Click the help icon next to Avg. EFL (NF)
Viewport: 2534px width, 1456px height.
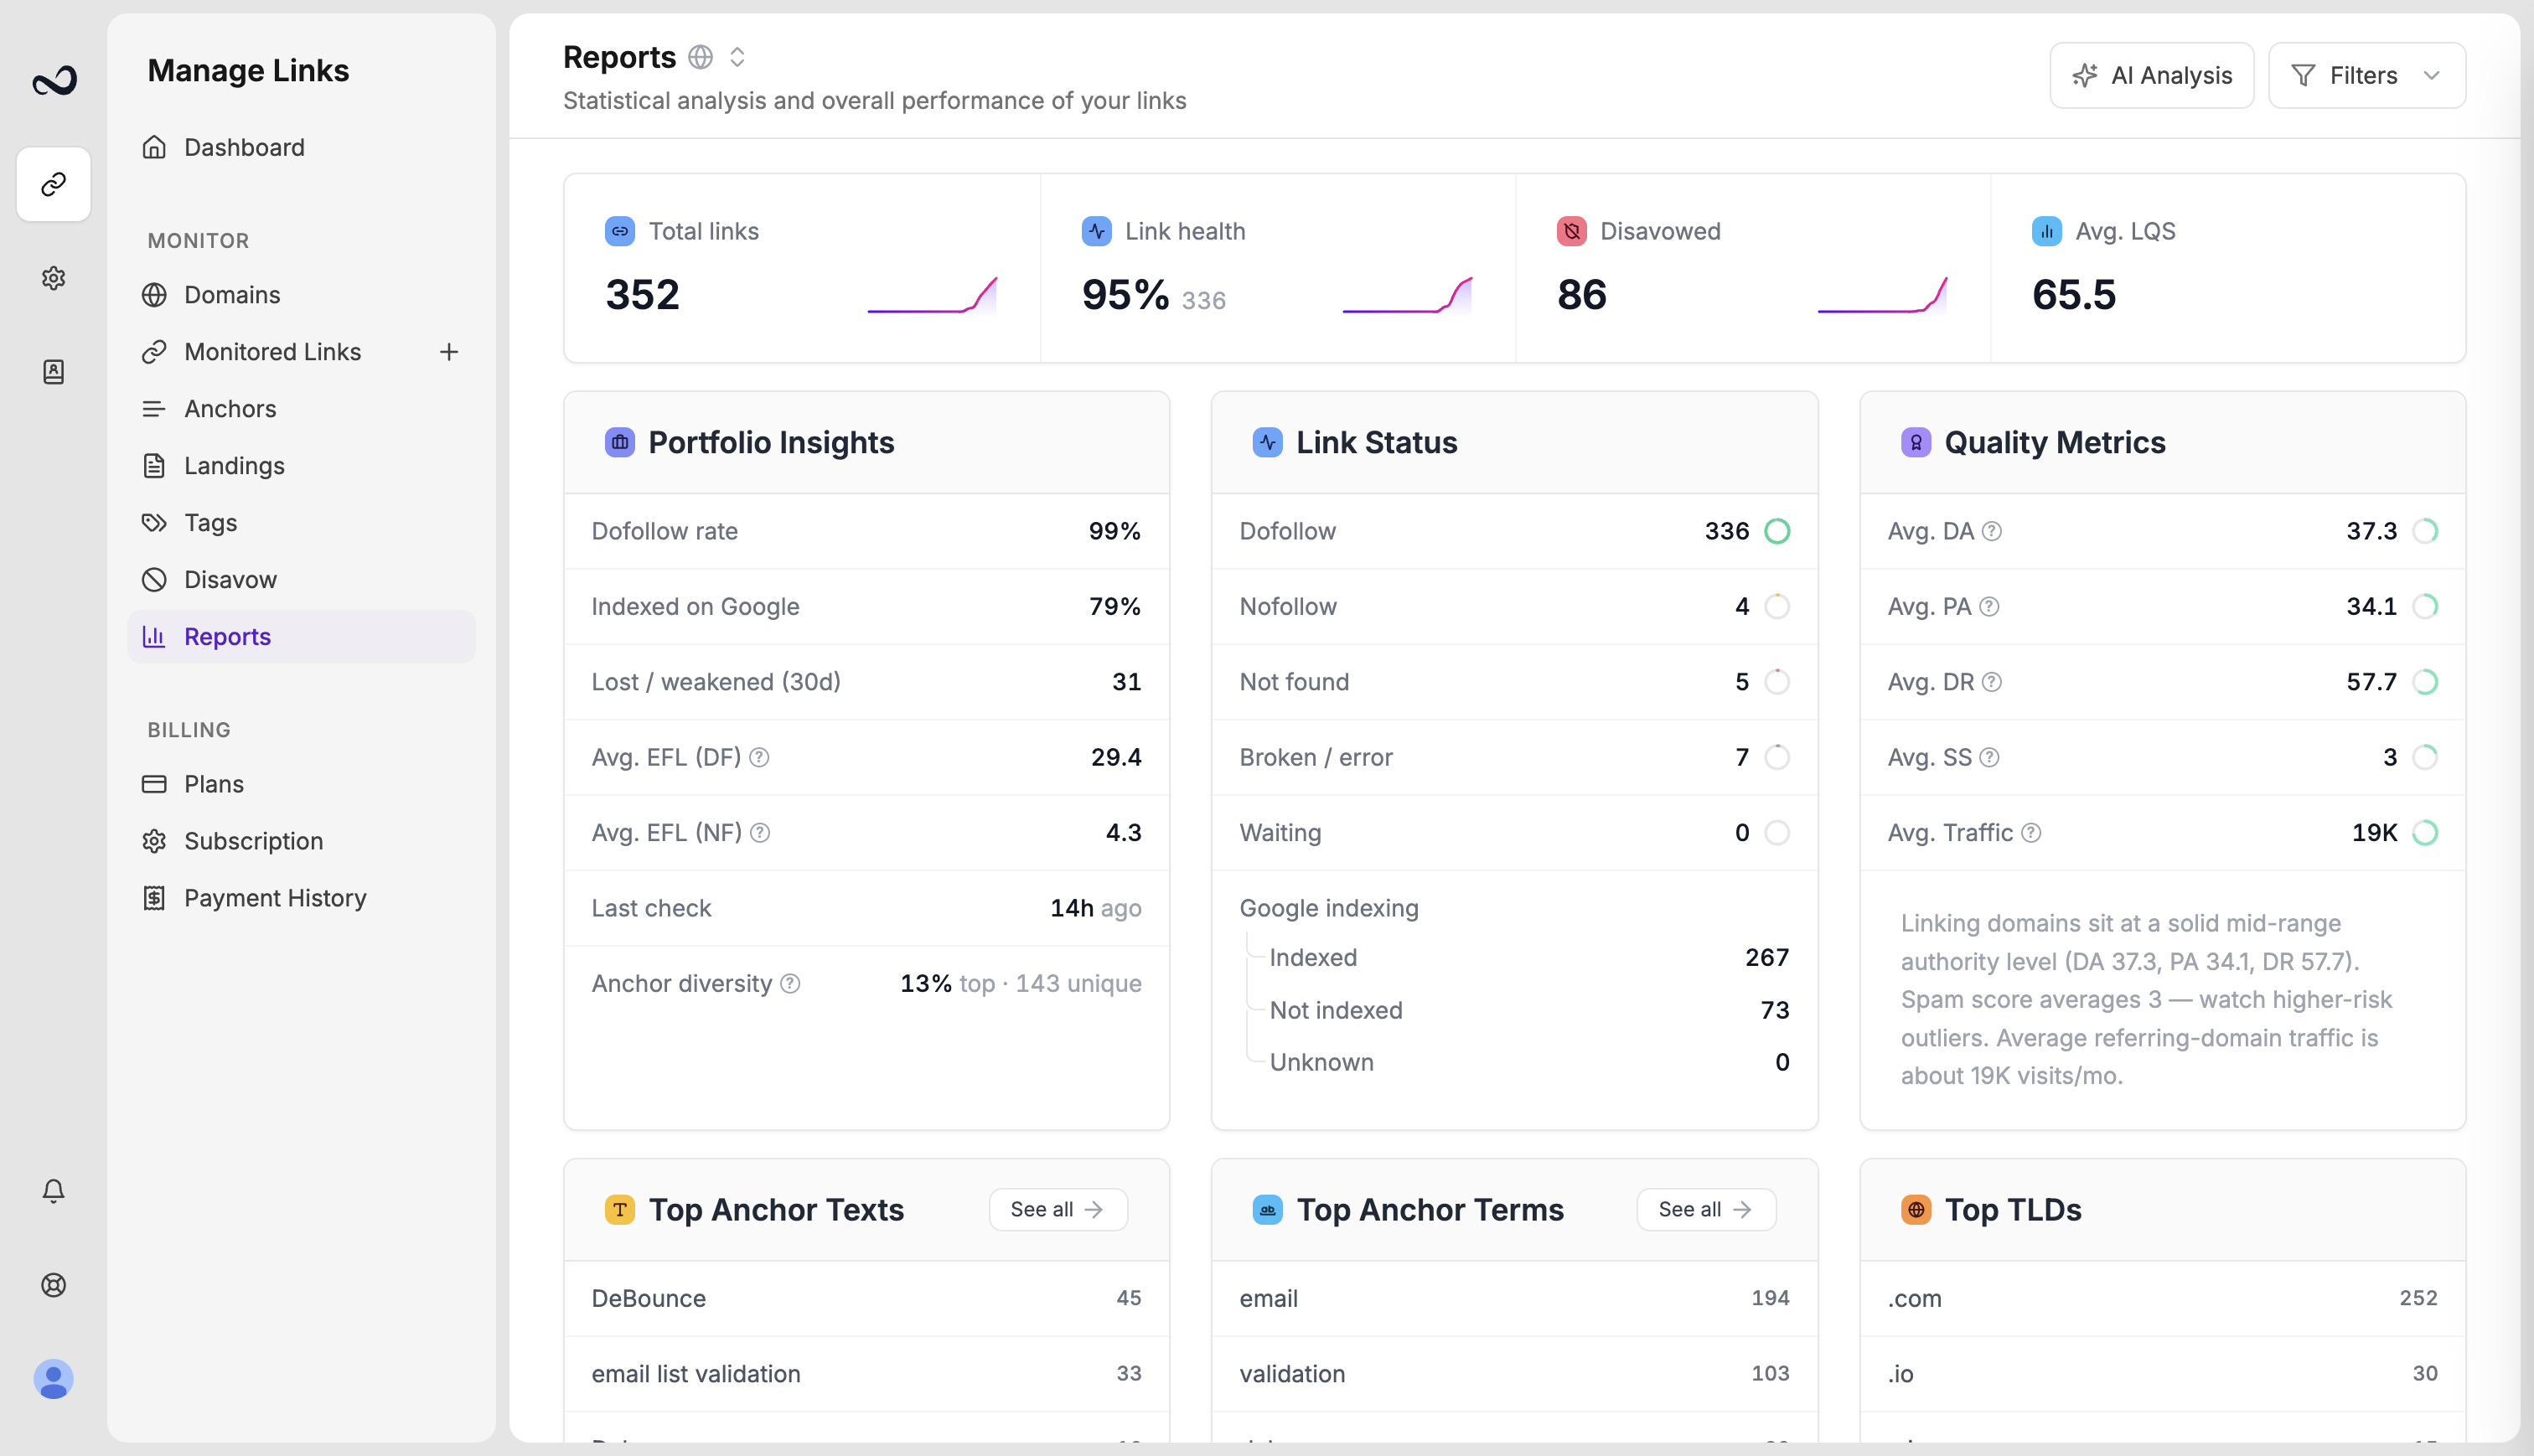pyautogui.click(x=760, y=833)
